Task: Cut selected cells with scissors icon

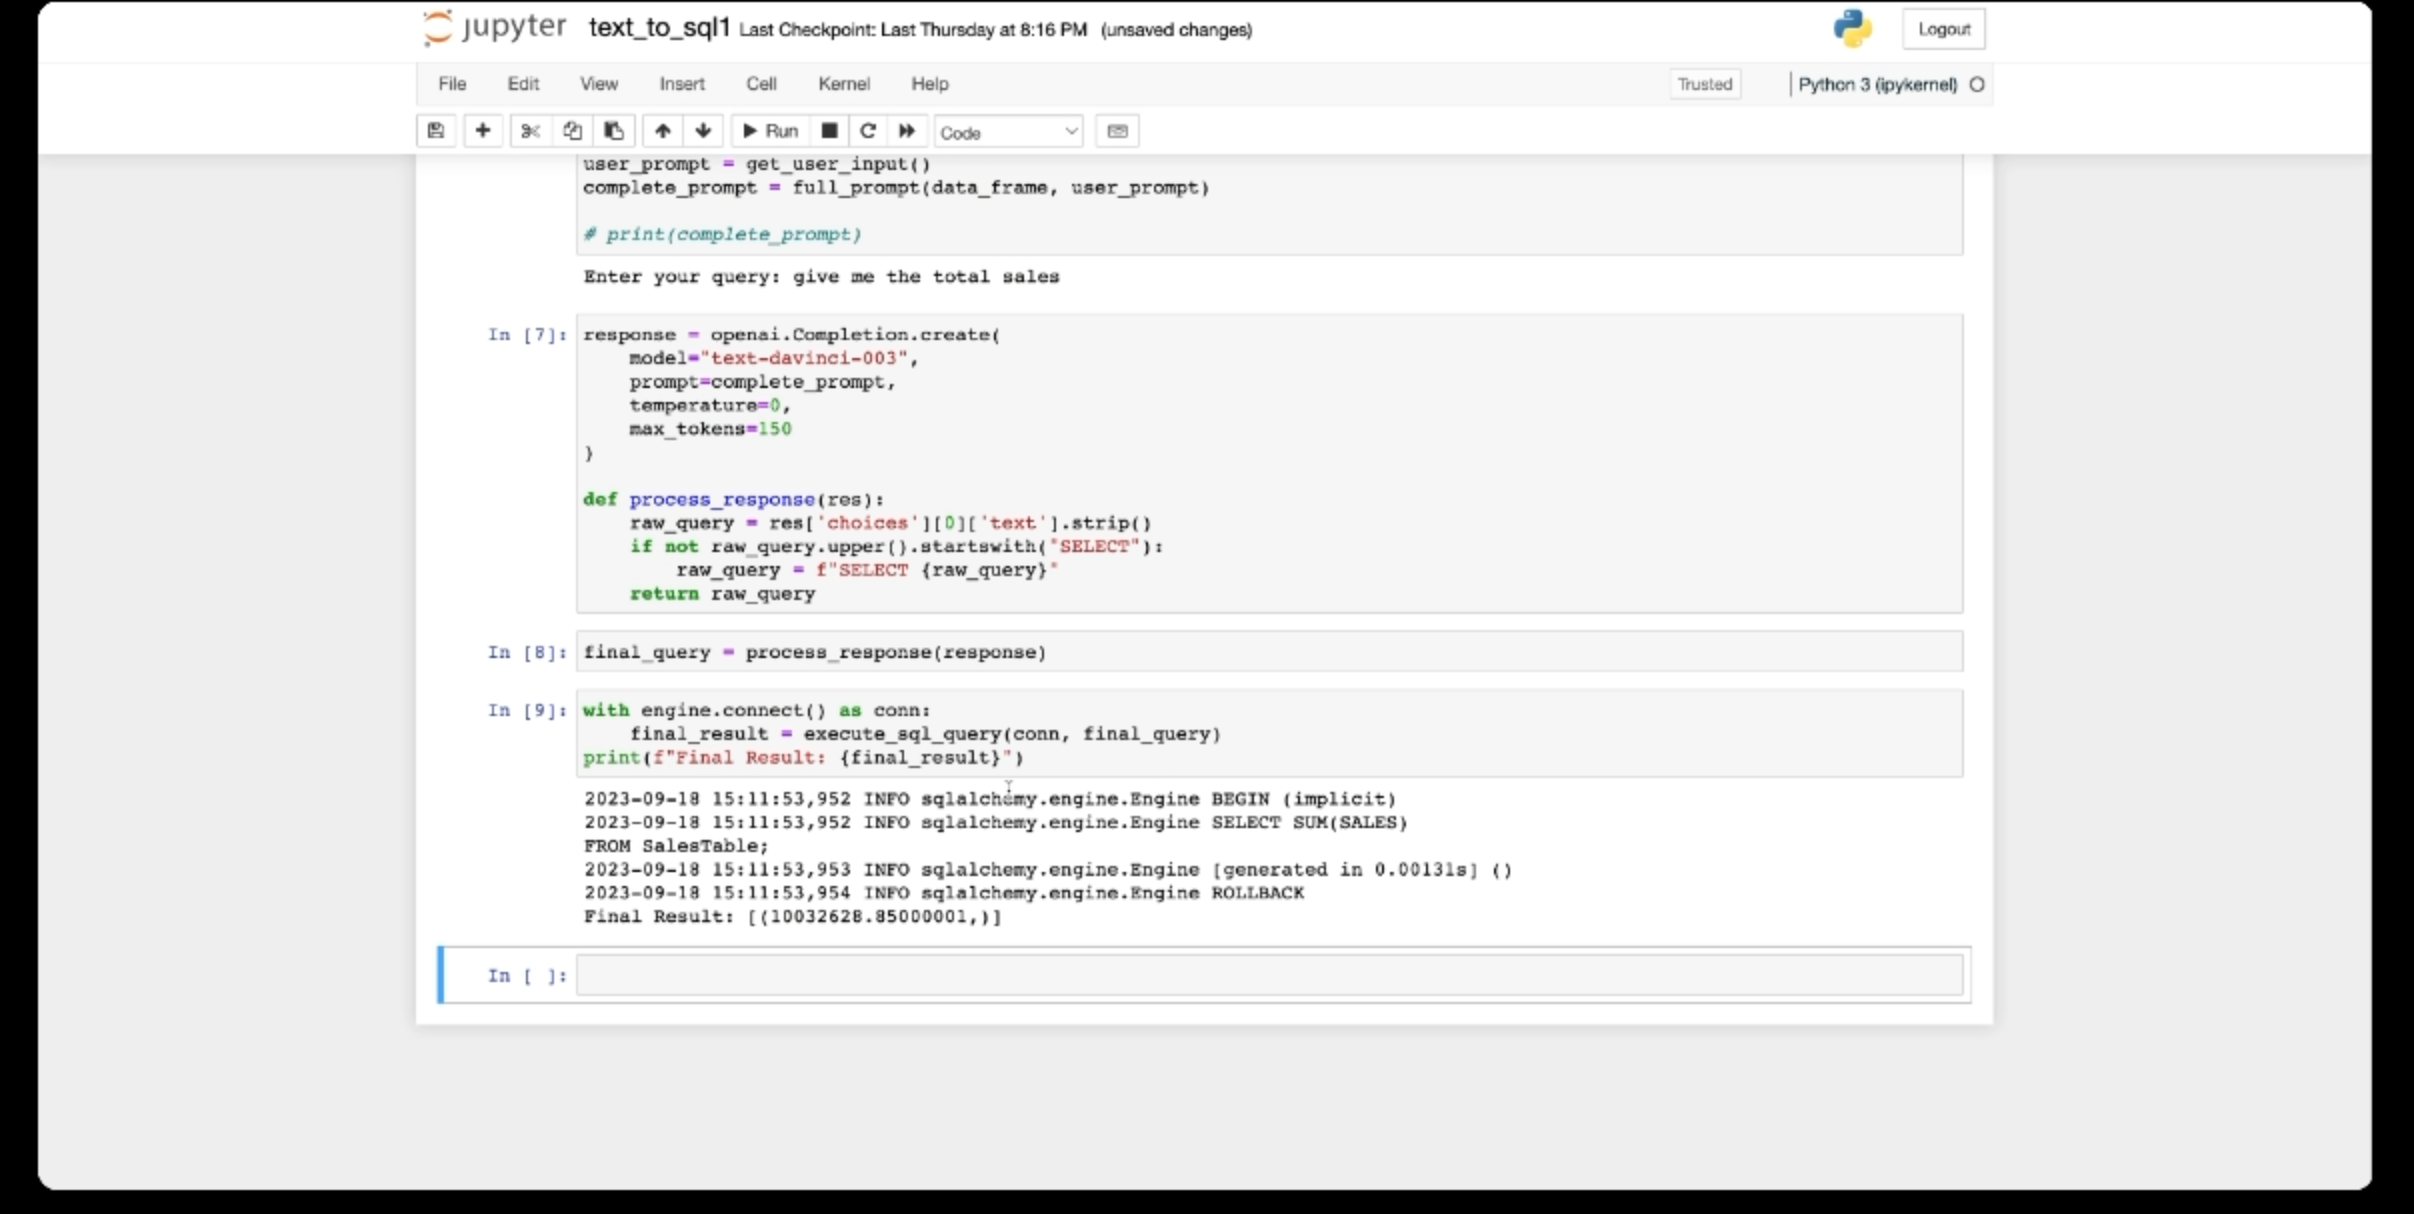Action: 530,131
